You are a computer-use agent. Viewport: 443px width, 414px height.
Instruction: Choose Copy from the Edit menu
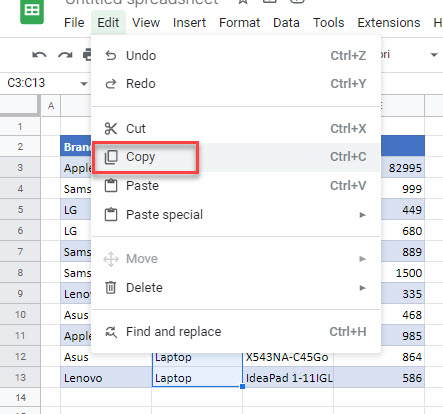coord(236,157)
